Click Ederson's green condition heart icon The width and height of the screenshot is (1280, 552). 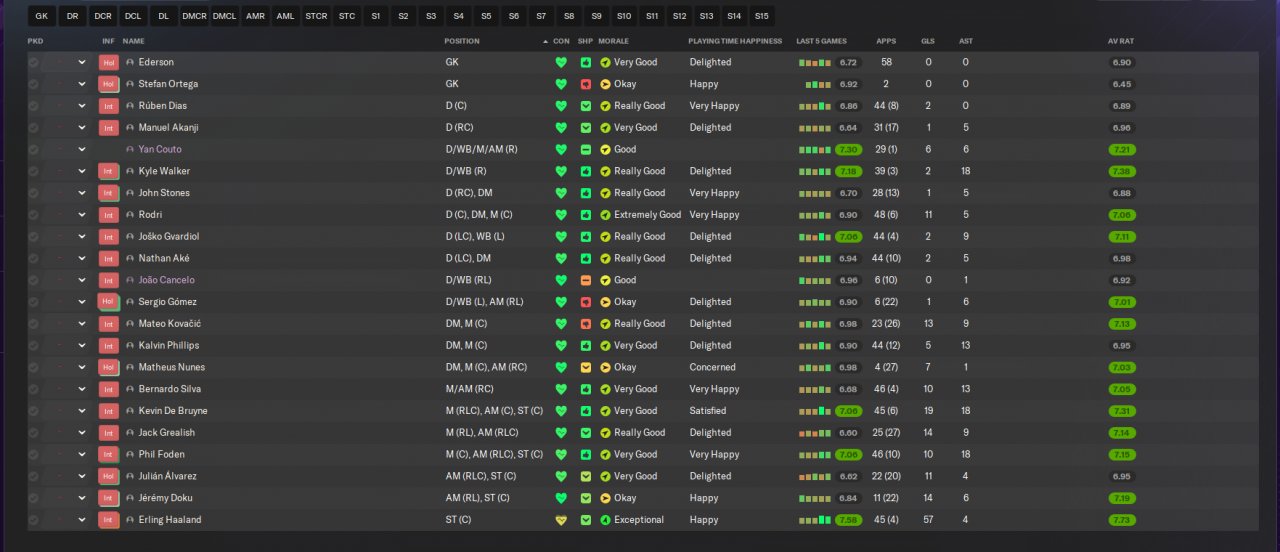tap(561, 62)
